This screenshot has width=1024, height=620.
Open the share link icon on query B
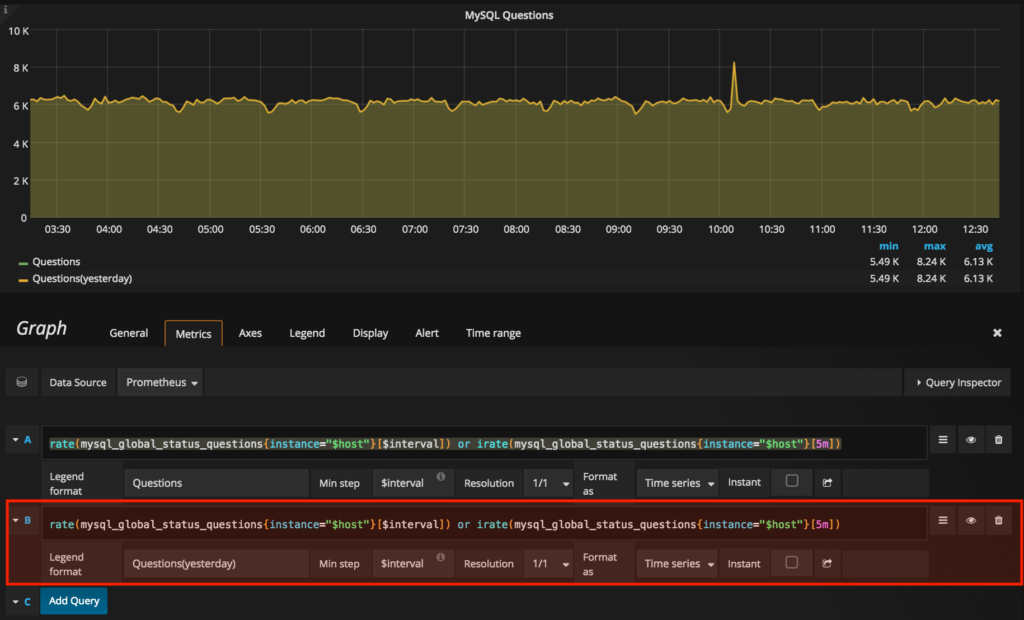coord(827,563)
